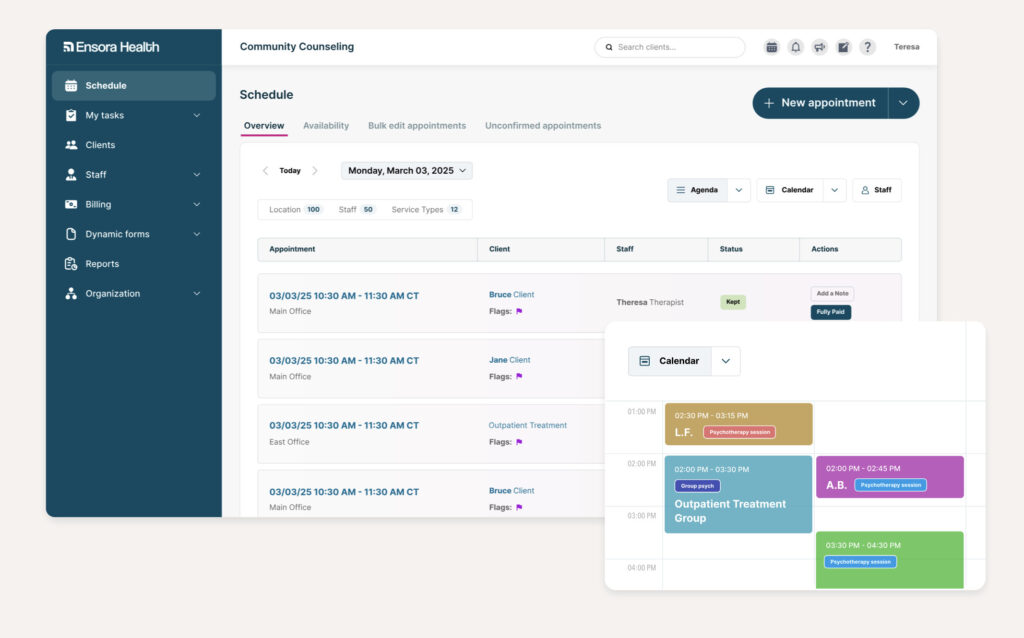1024x638 pixels.
Task: Open the green 03:30 PM calendar event
Action: (889, 560)
